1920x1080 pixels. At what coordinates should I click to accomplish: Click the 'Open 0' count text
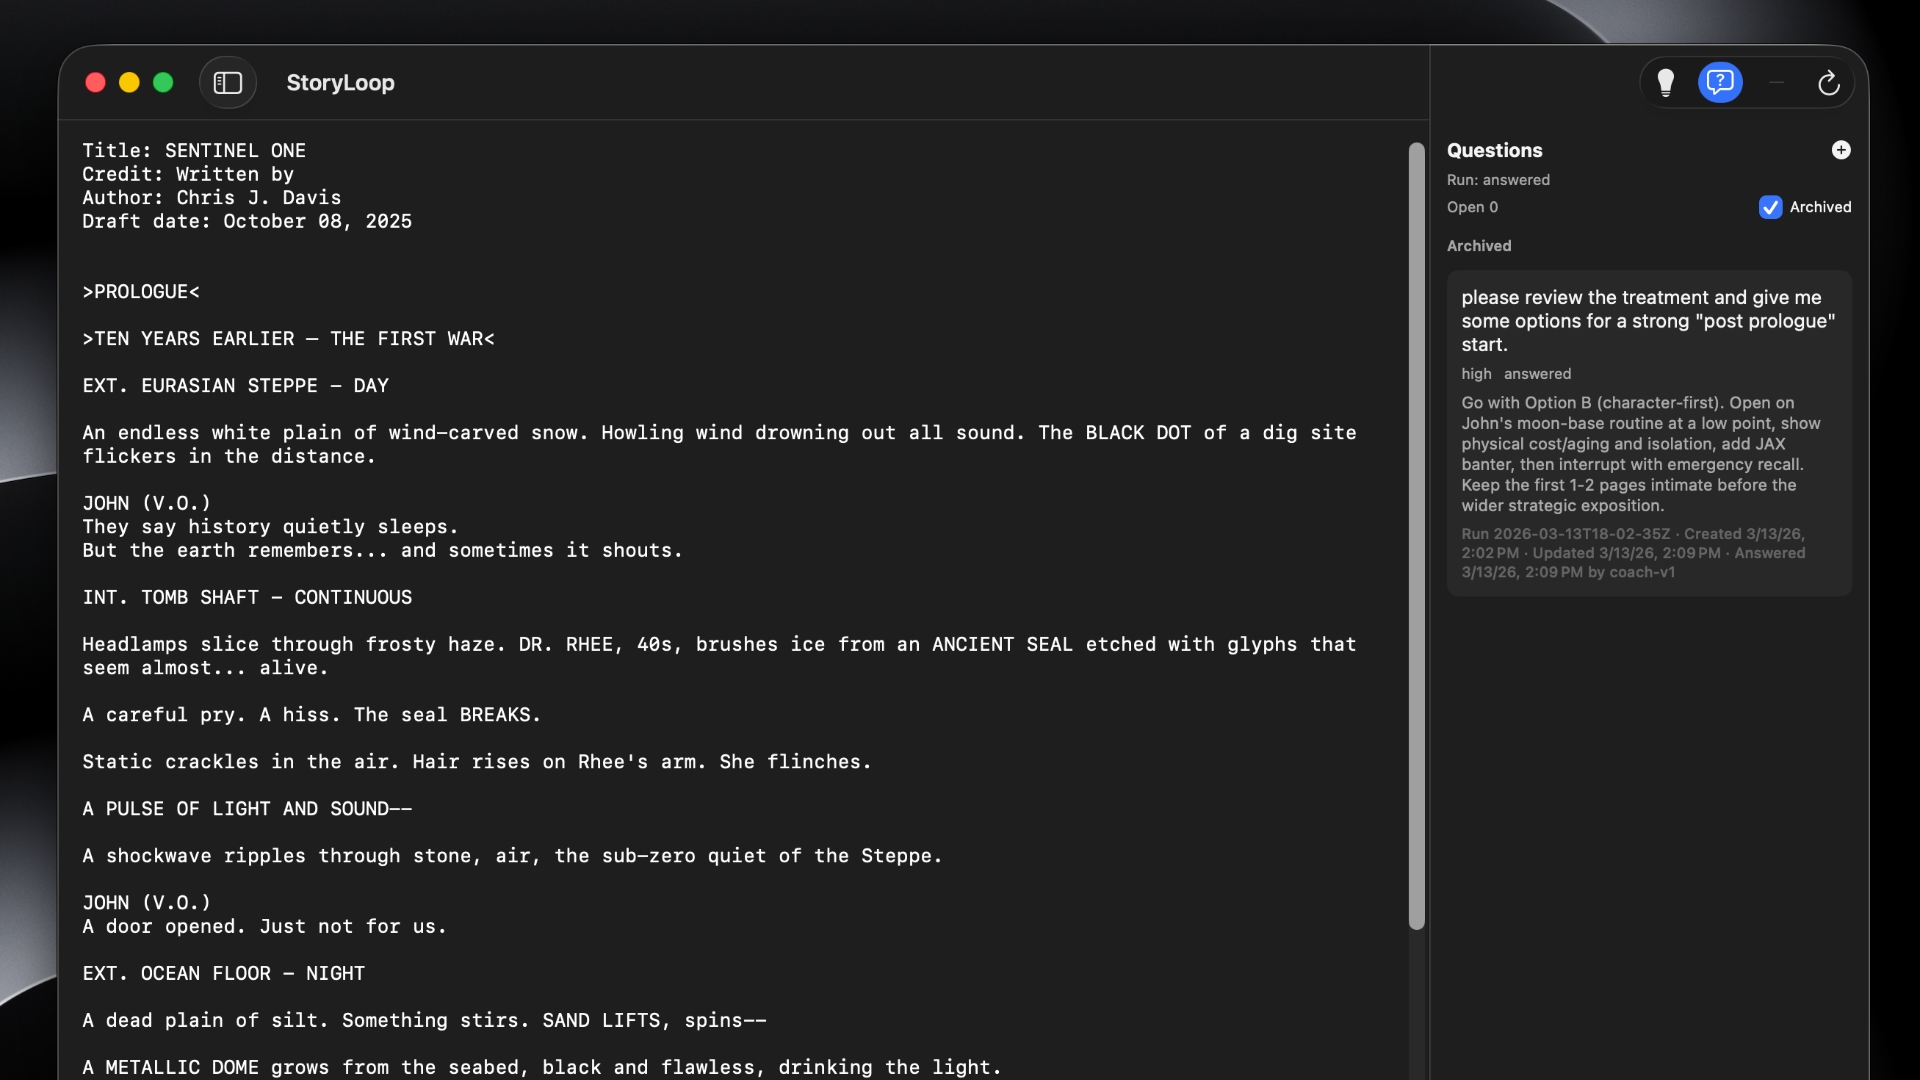point(1472,207)
